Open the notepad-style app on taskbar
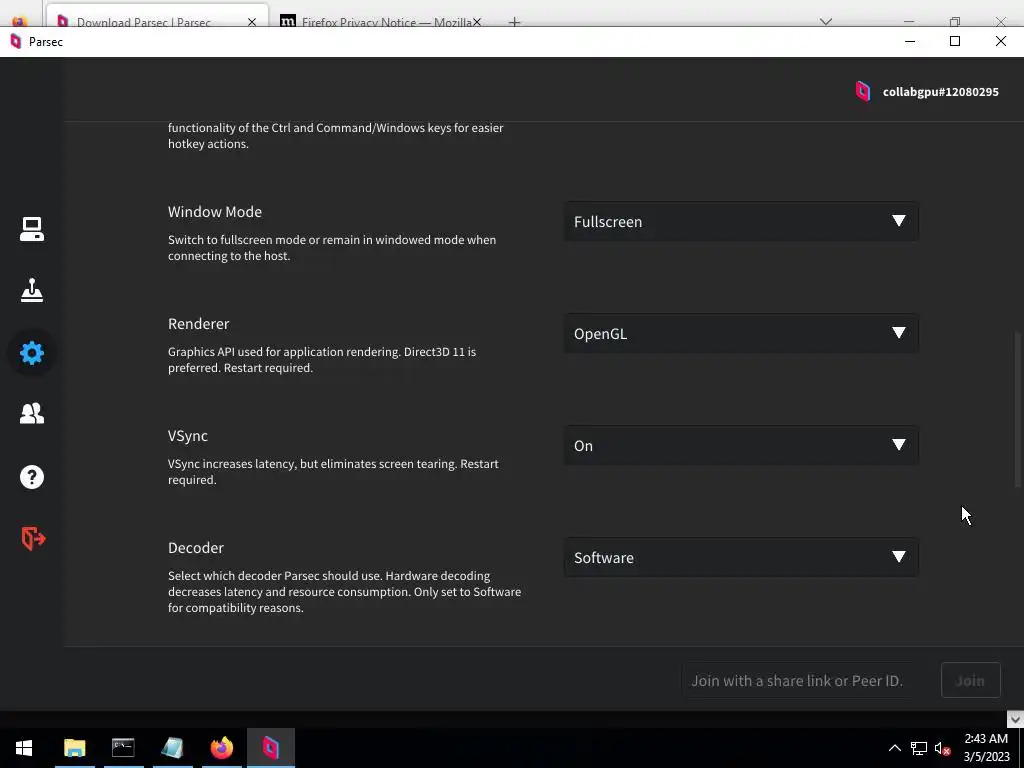This screenshot has width=1024, height=768. (172, 748)
